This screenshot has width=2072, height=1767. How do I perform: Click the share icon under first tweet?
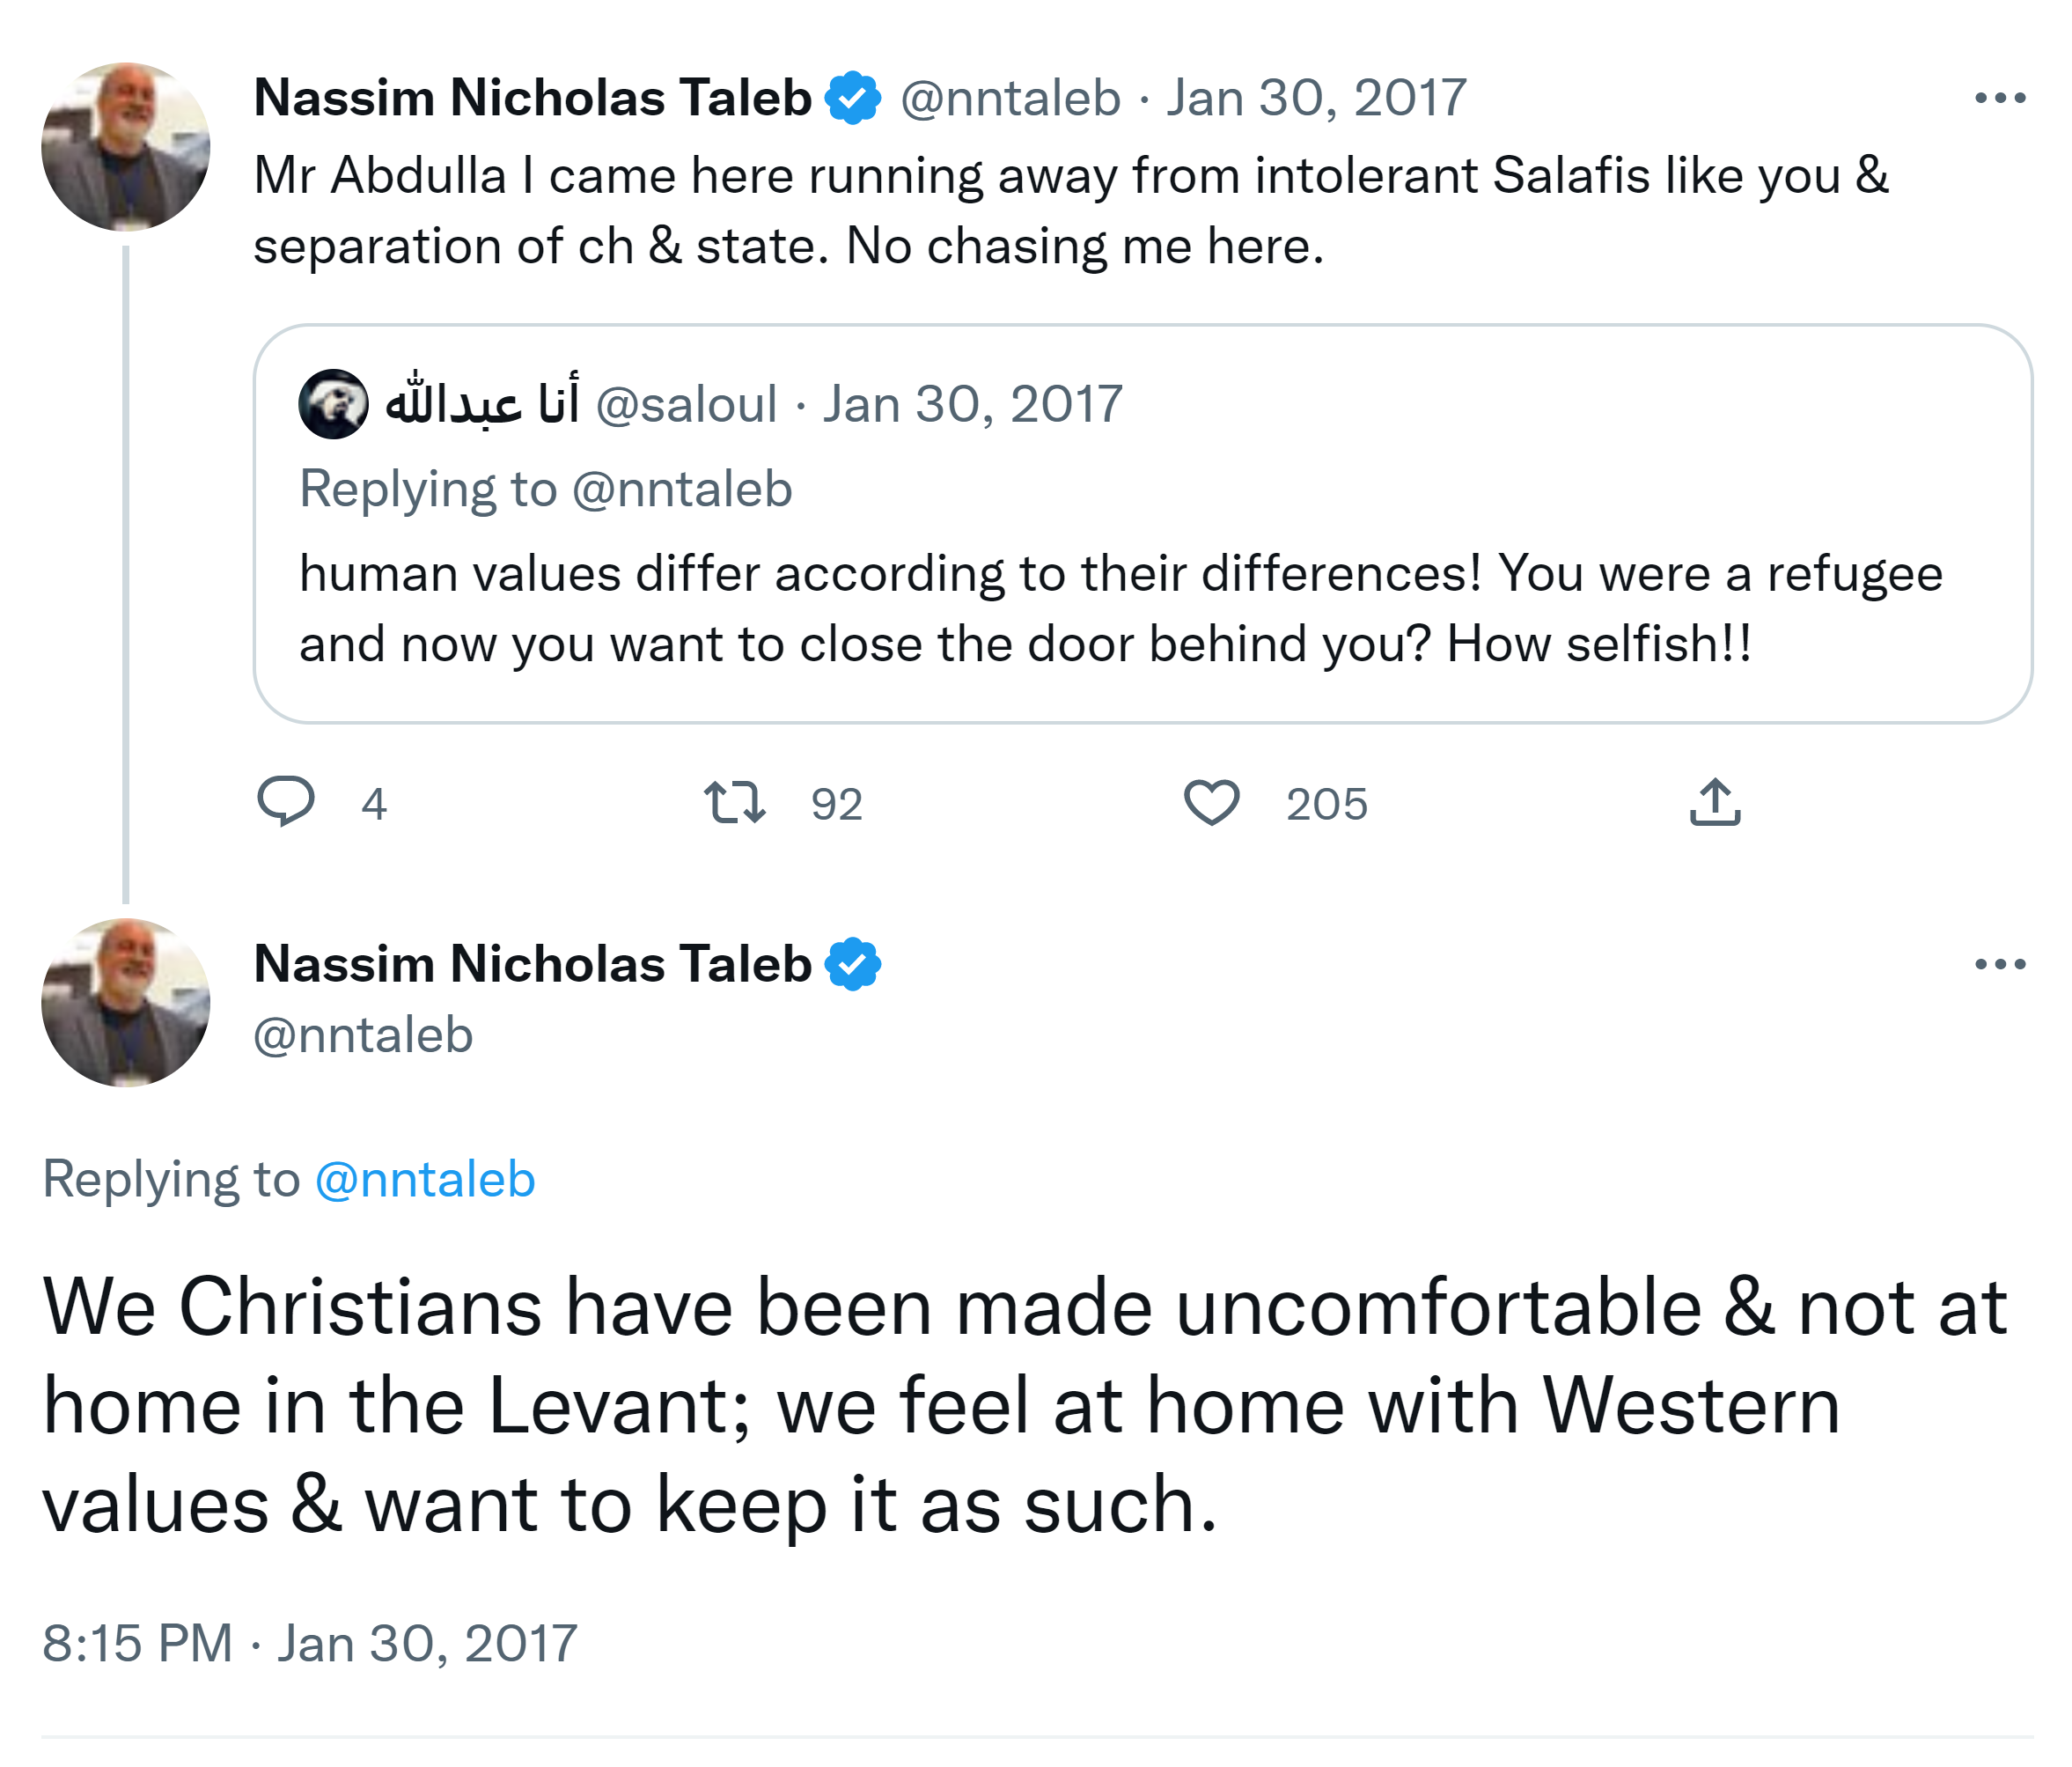pyautogui.click(x=1715, y=802)
